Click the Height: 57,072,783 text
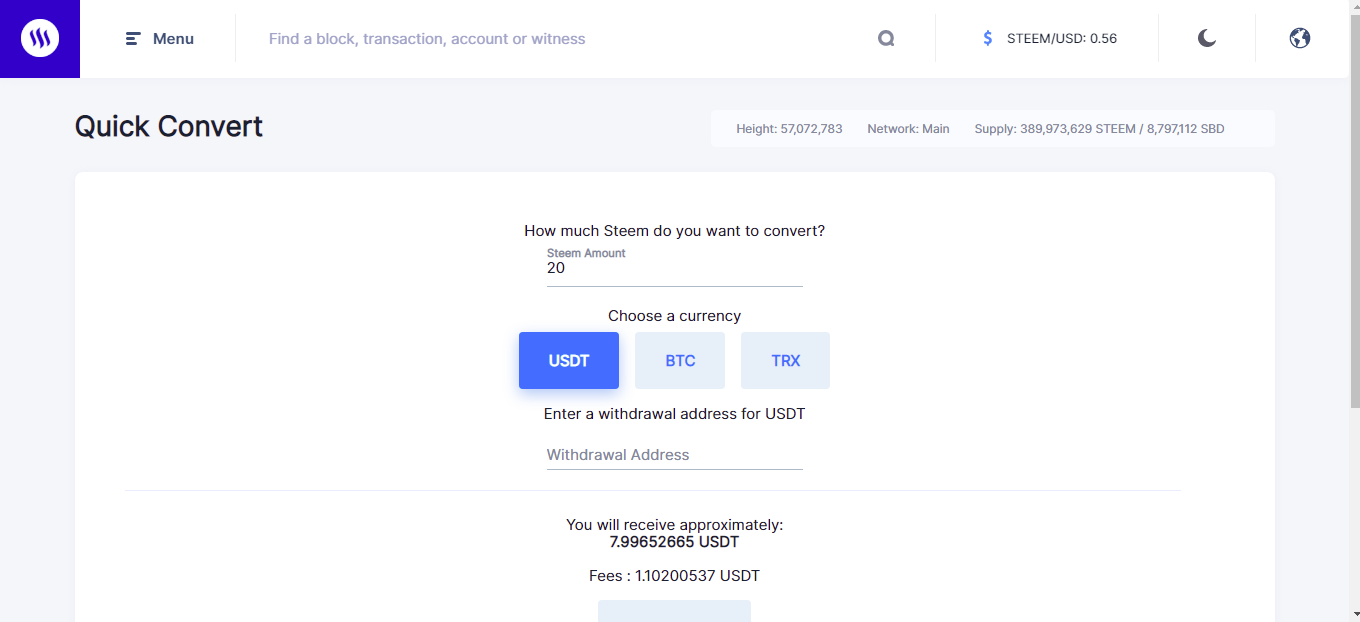Screen dimensions: 1360x622 [789, 129]
